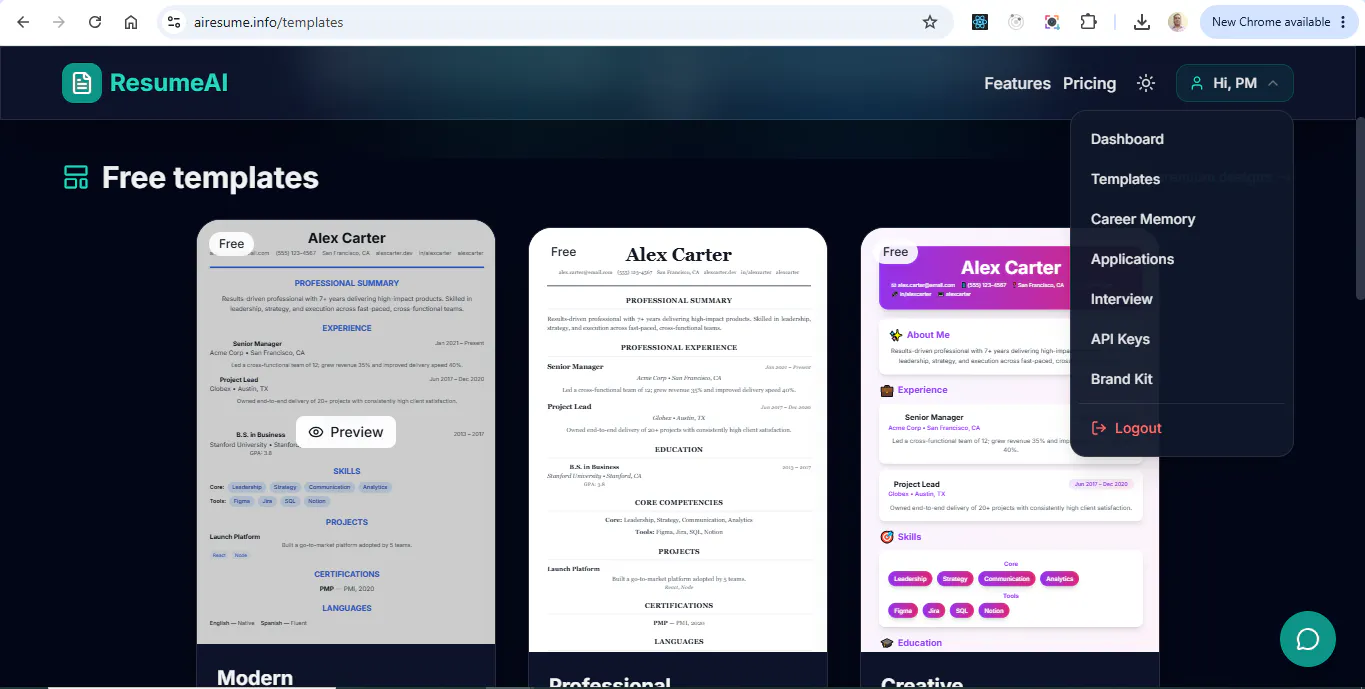Click Preview button on Modern template
1365x689 pixels.
click(x=346, y=432)
